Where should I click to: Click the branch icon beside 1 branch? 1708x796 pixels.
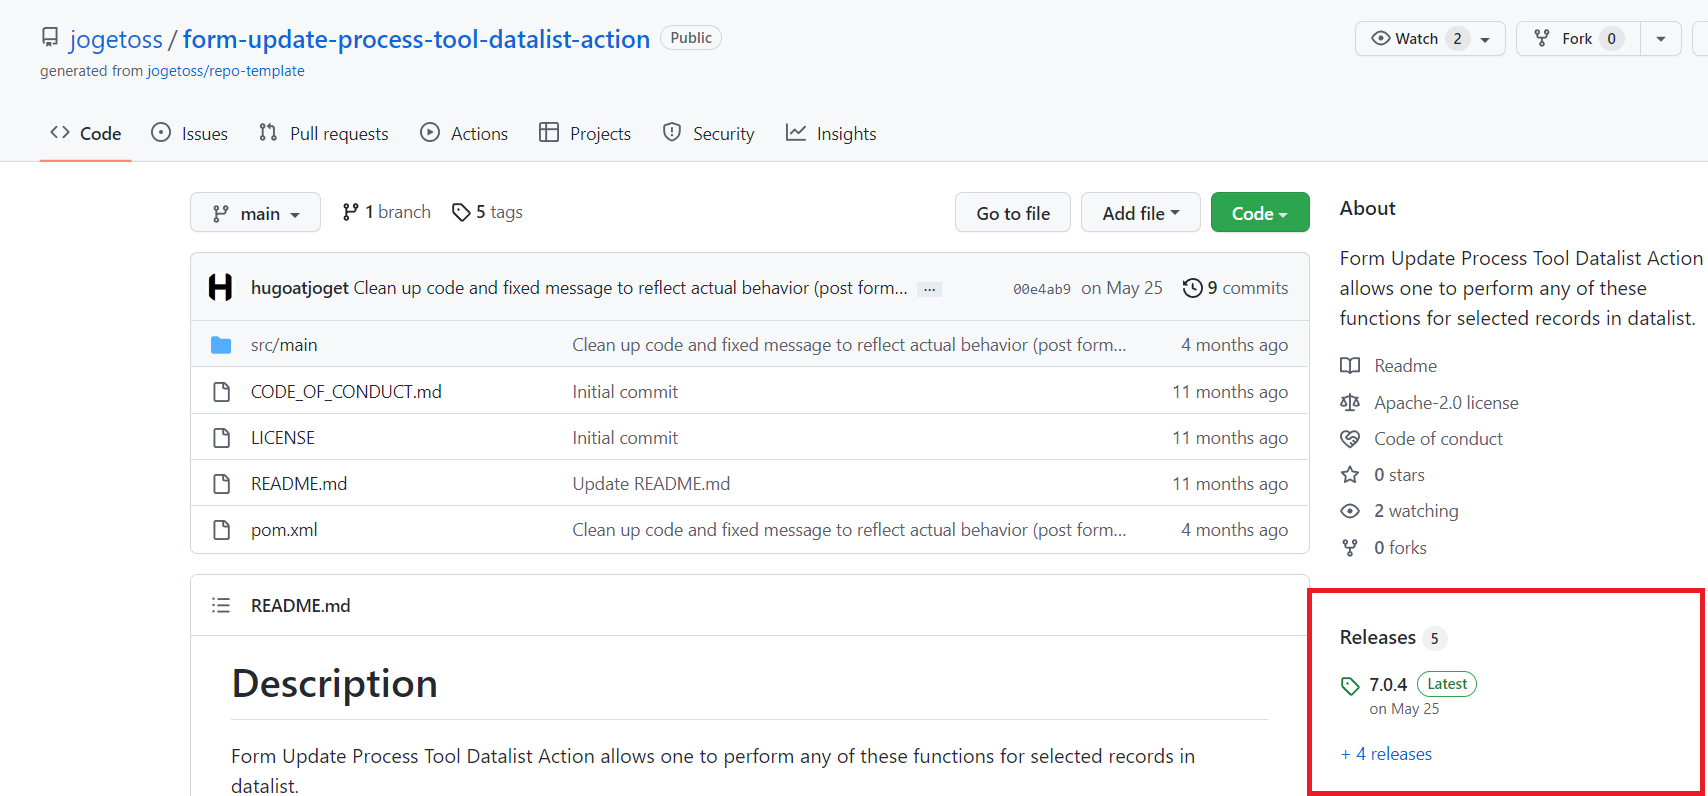(350, 212)
